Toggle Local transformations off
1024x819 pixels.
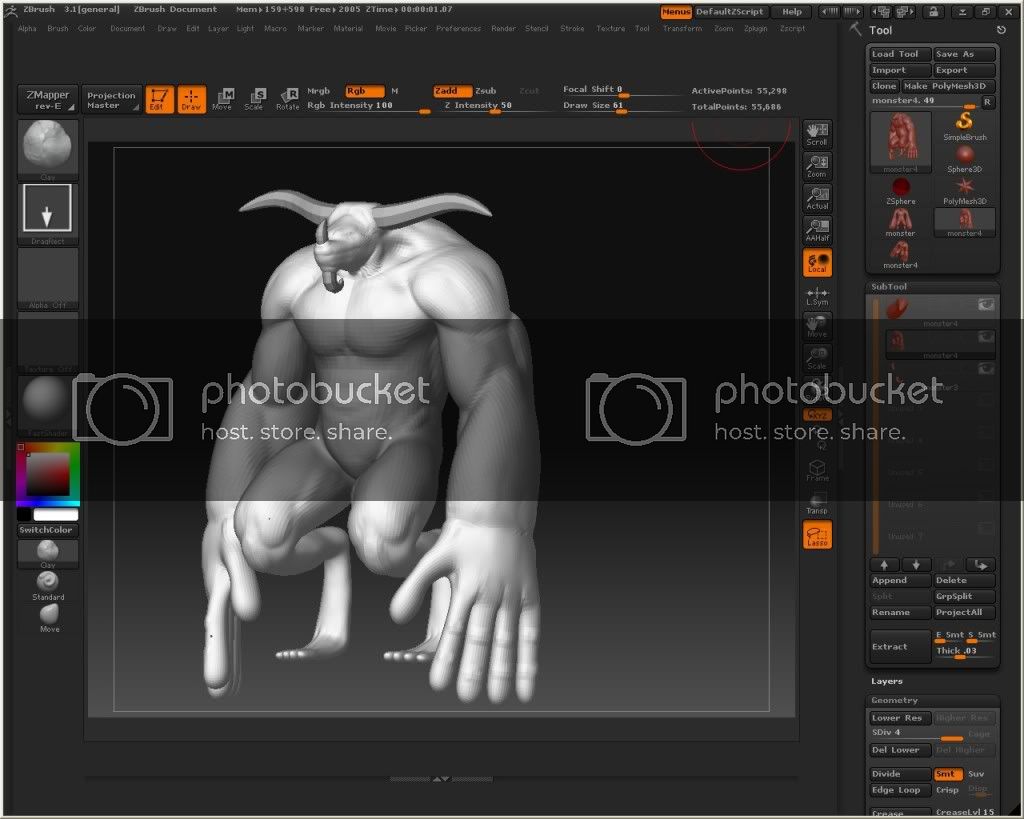817,262
